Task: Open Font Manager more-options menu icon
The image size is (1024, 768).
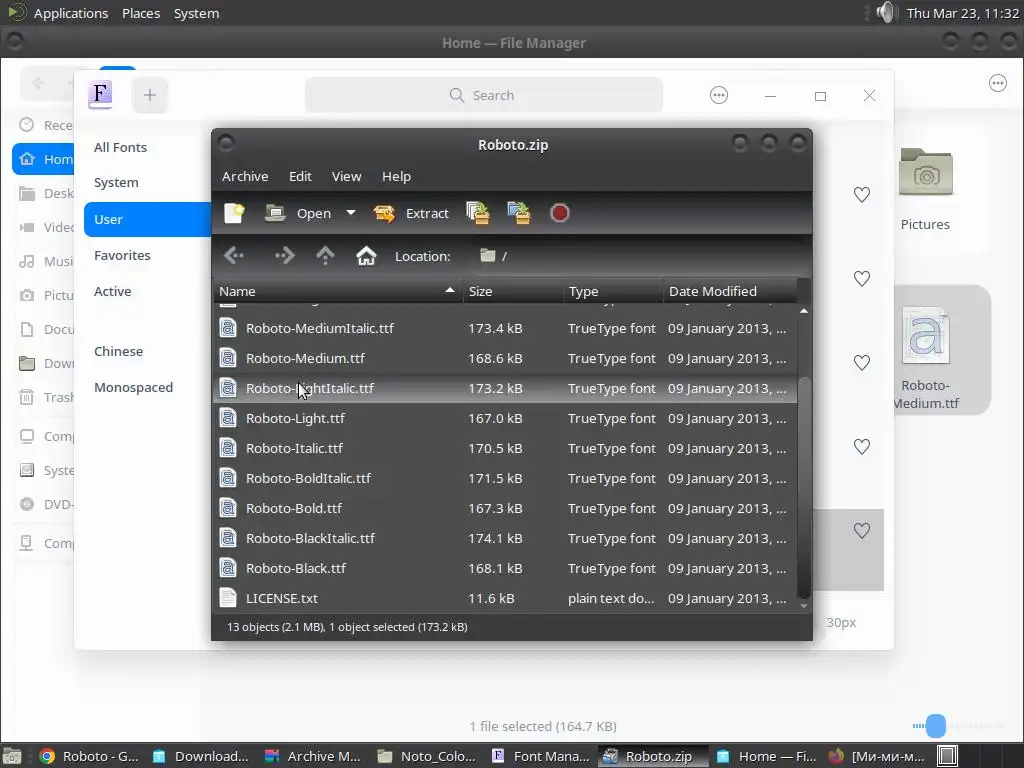Action: (719, 95)
